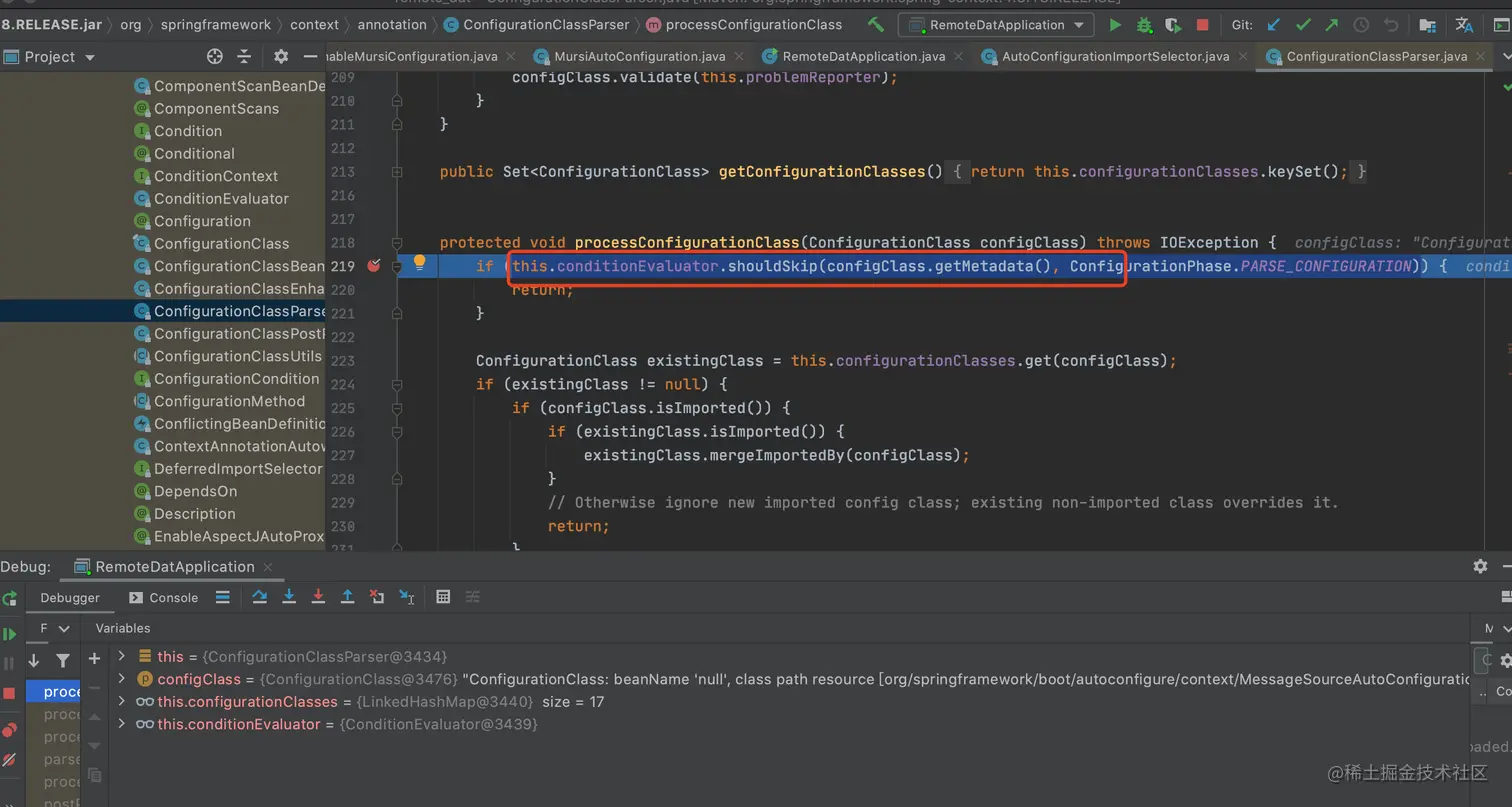Switch to MursiAutoConfiguration.java tab
Viewport: 1512px width, 807px height.
click(x=640, y=56)
